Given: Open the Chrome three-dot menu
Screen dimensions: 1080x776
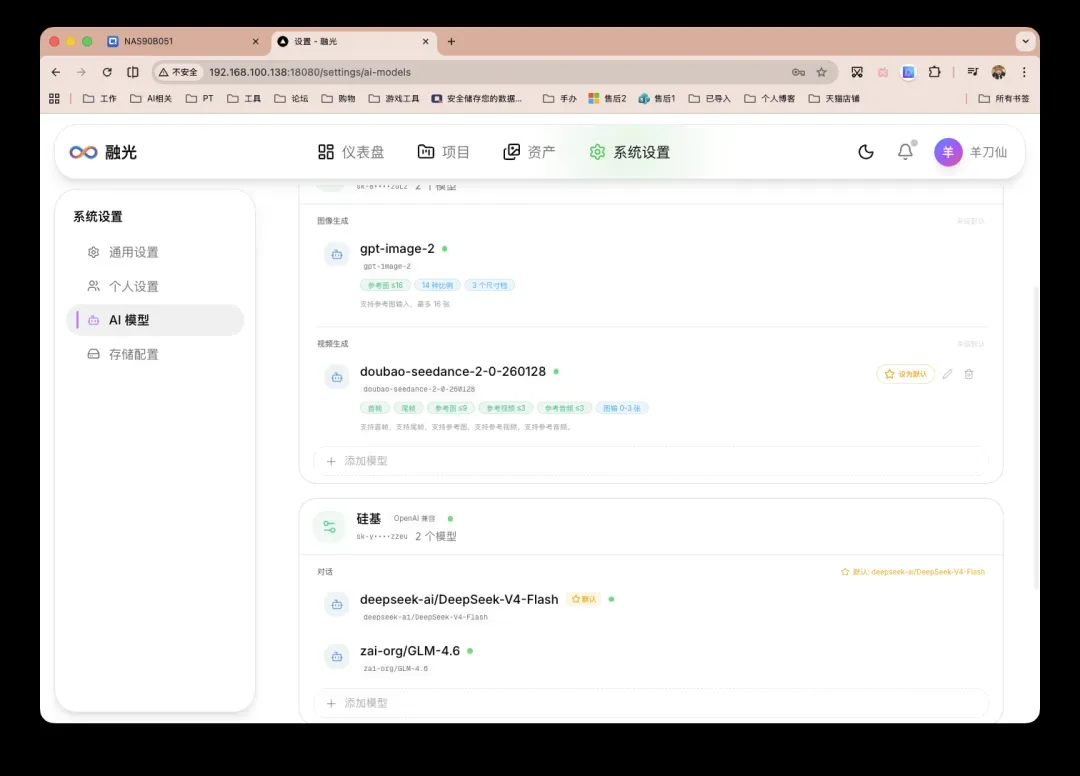Looking at the screenshot, I should point(1024,72).
